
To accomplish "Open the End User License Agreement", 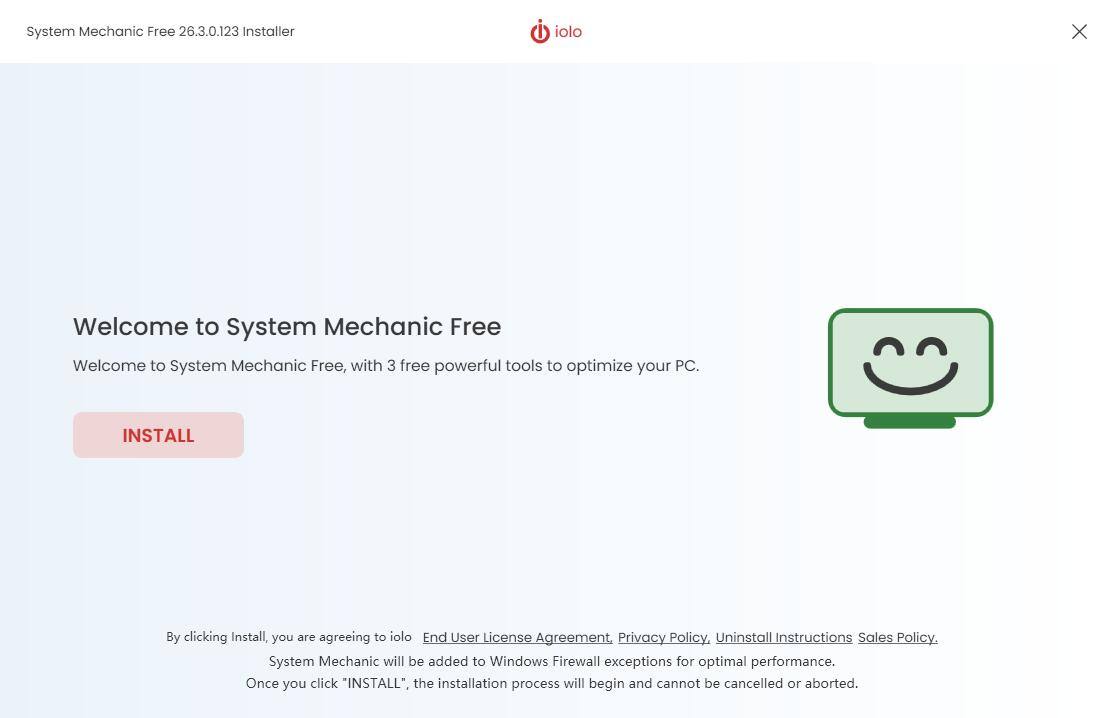I will pyautogui.click(x=517, y=637).
